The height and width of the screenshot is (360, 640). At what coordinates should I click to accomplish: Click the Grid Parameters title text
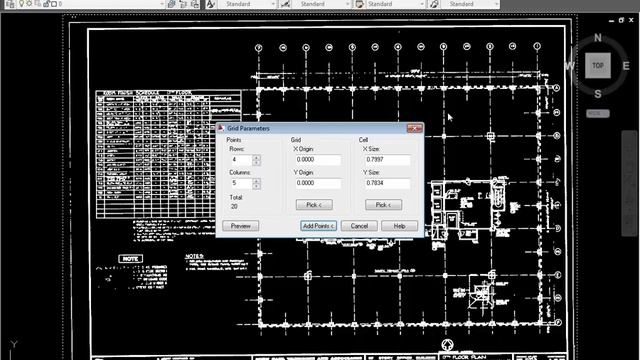(x=248, y=129)
